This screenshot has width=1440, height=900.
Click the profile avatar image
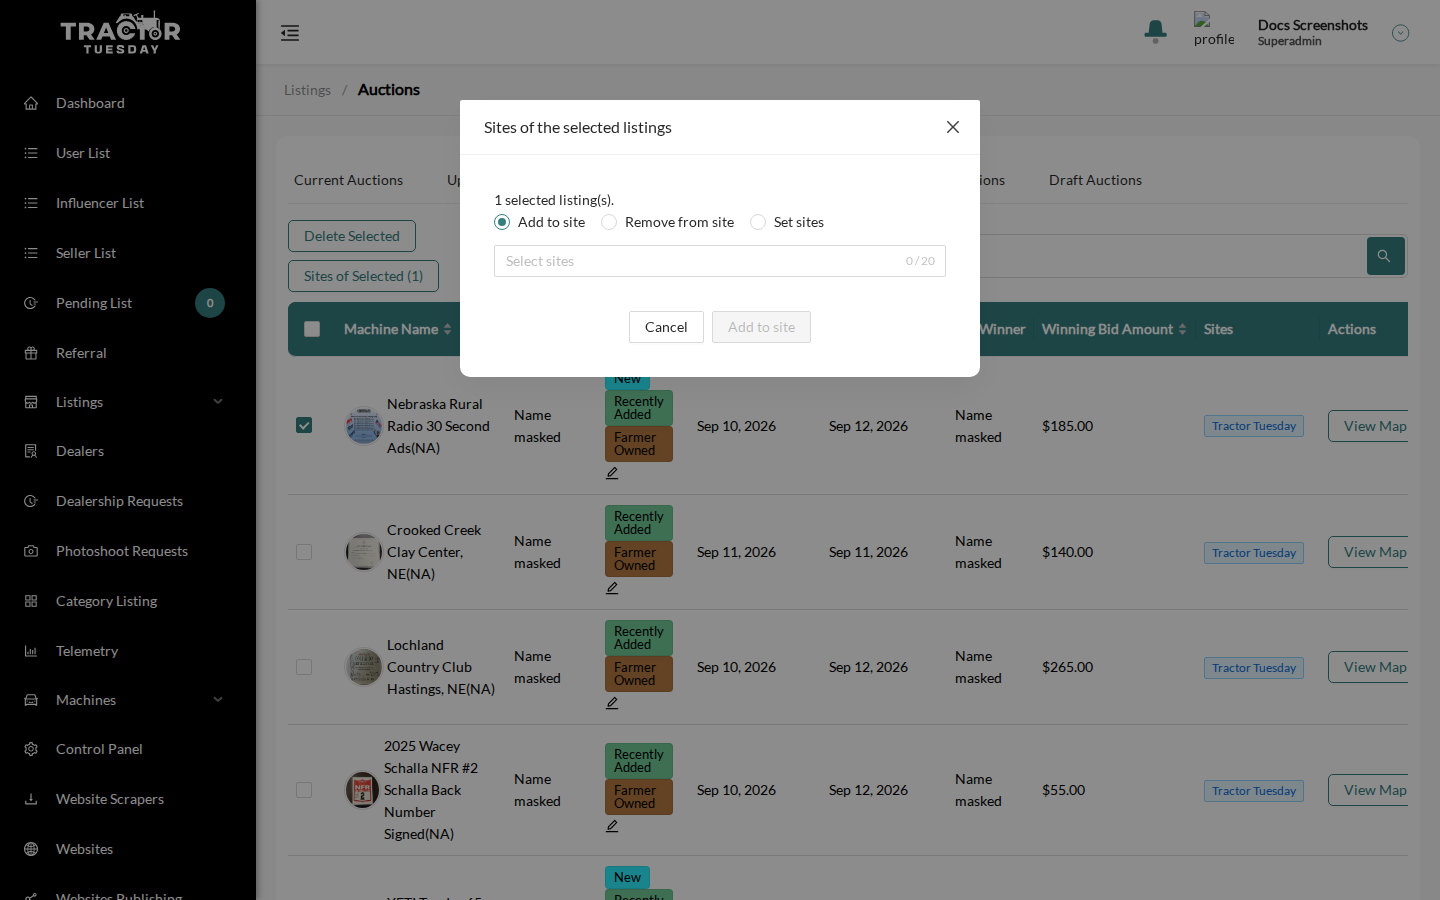pos(1214,30)
